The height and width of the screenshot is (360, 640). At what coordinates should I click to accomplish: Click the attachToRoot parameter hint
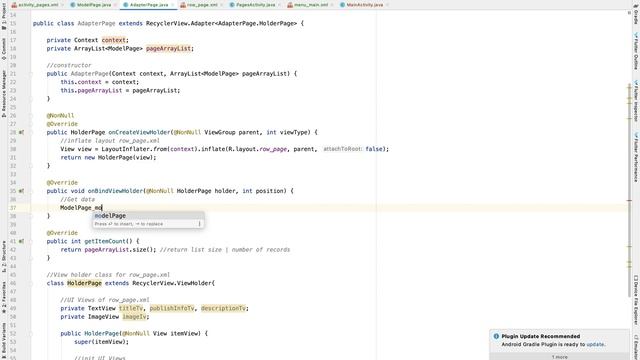click(342, 149)
